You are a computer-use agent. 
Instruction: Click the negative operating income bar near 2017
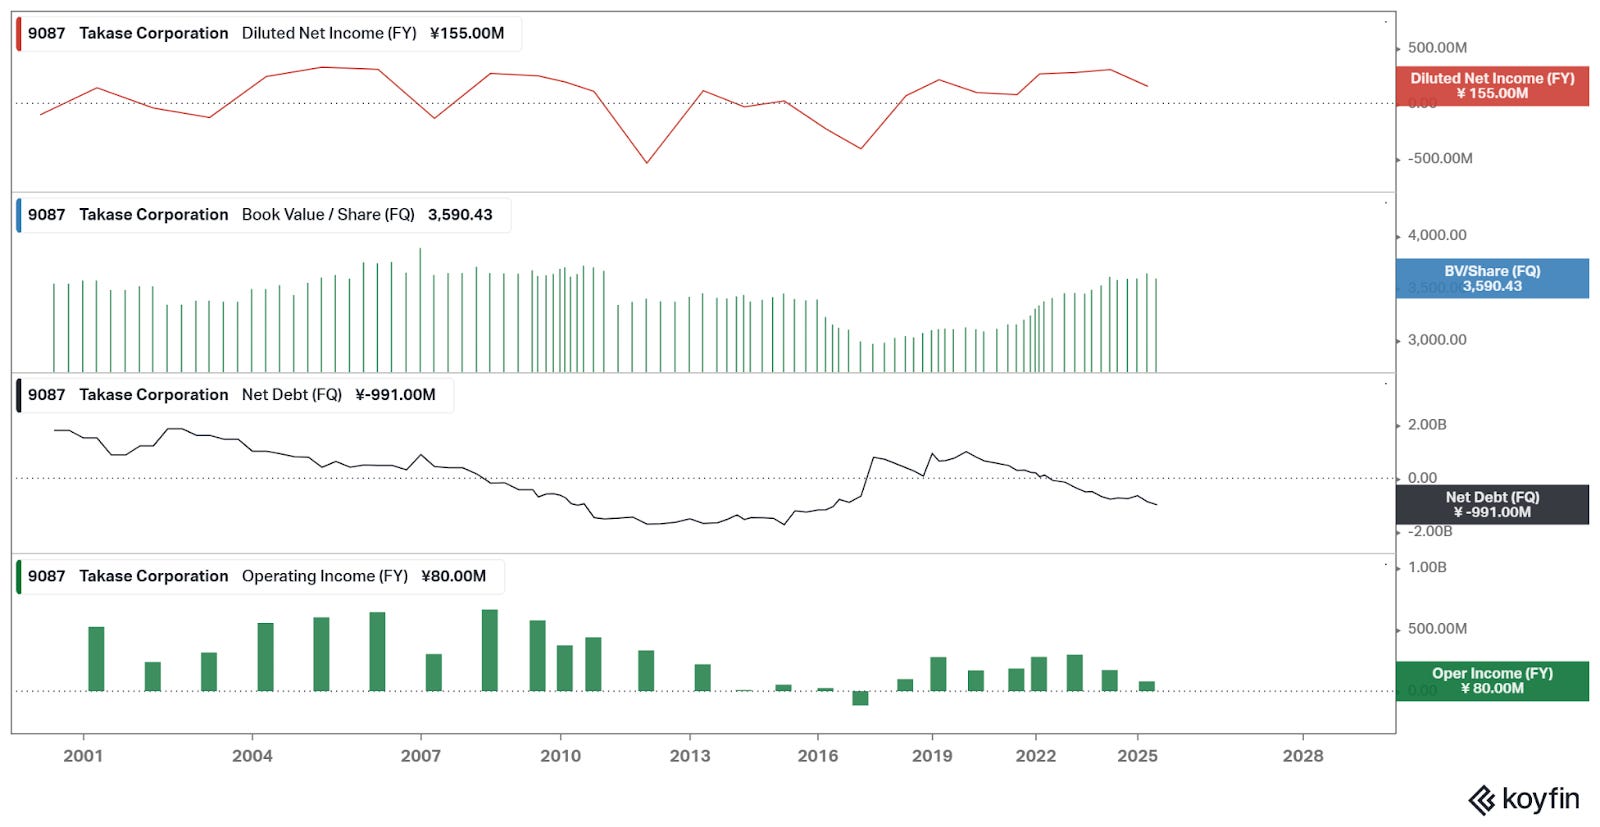click(860, 698)
